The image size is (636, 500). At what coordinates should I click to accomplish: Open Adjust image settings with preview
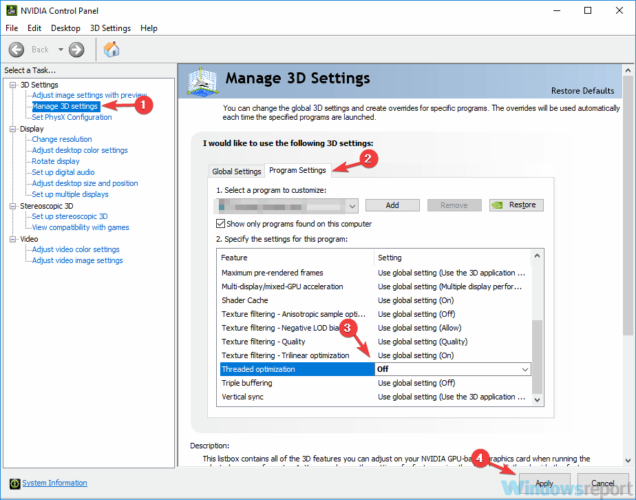(x=89, y=95)
